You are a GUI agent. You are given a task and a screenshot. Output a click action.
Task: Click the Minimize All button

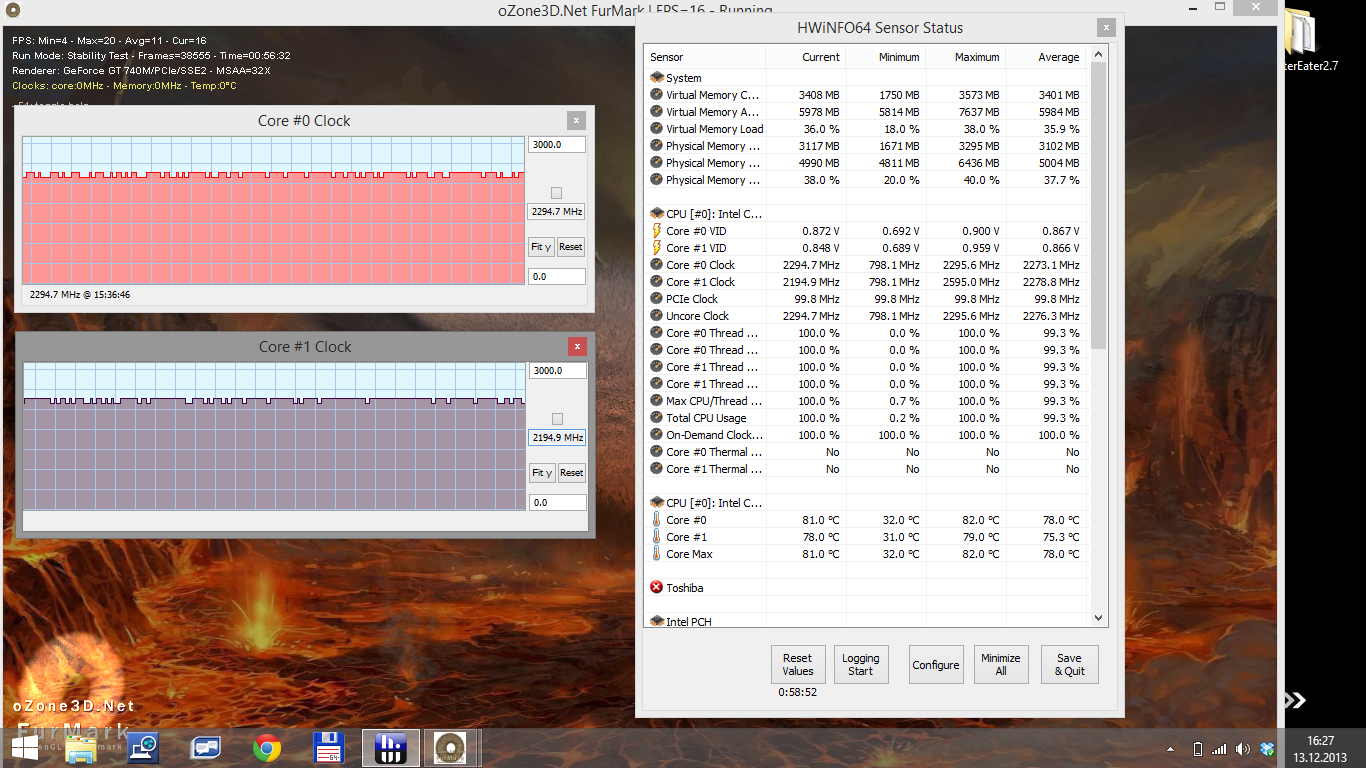click(x=1001, y=665)
